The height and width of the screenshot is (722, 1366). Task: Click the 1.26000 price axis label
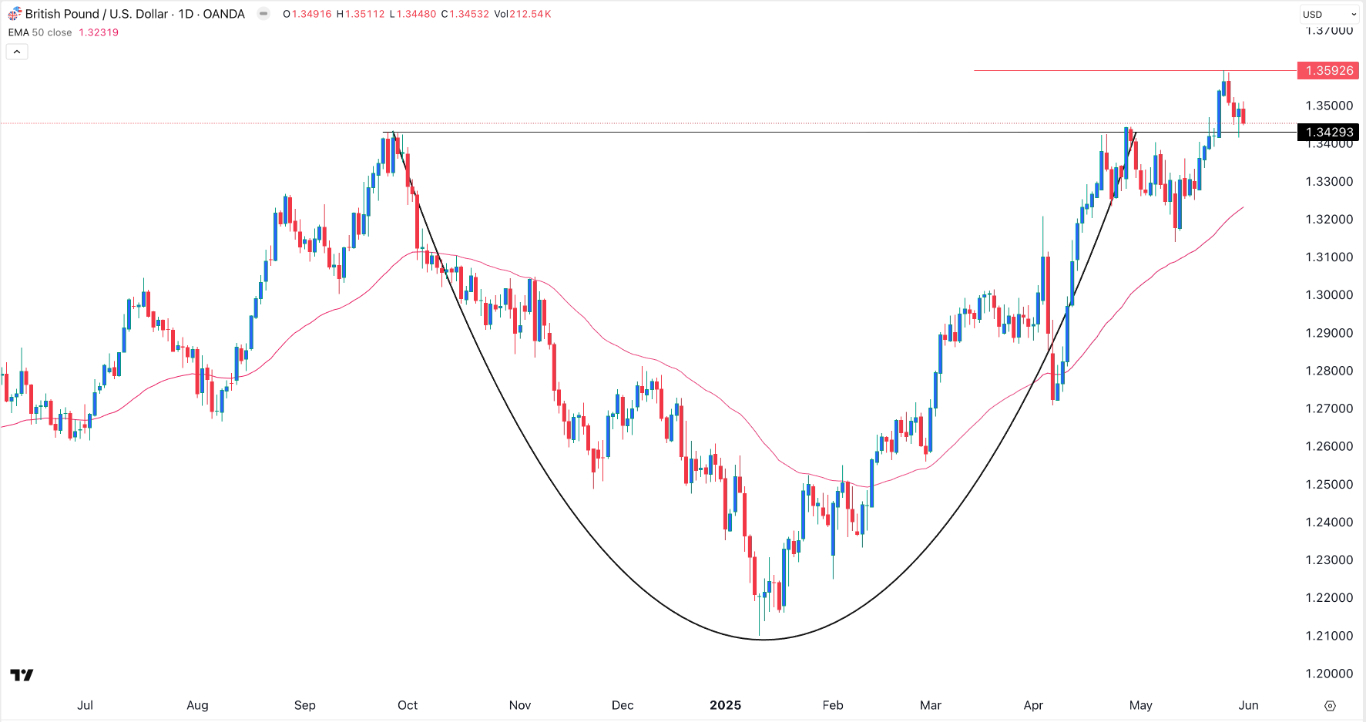coord(1329,446)
